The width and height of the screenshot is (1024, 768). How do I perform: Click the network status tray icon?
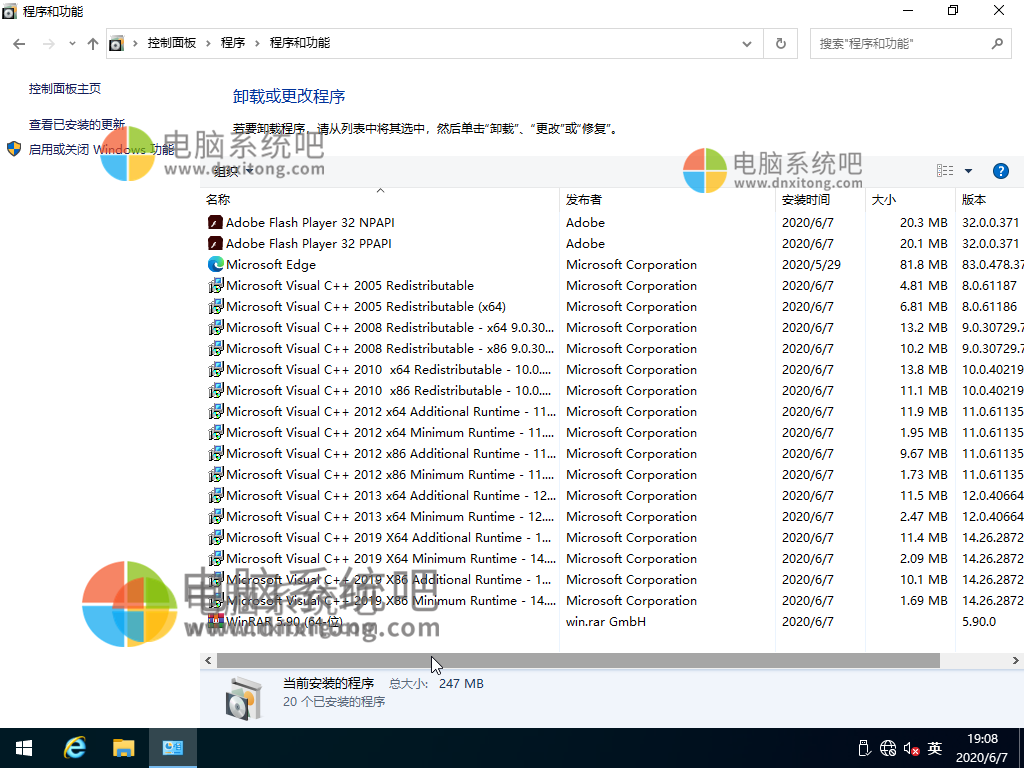tap(887, 747)
